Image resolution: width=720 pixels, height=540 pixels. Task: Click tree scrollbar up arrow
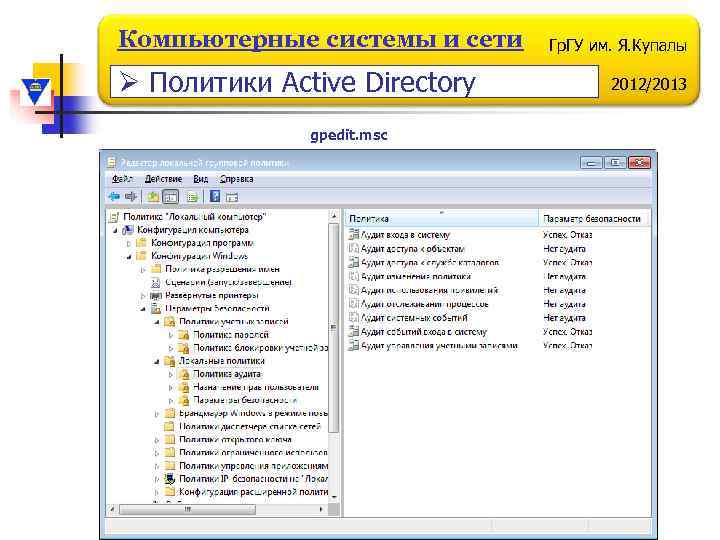click(x=334, y=215)
